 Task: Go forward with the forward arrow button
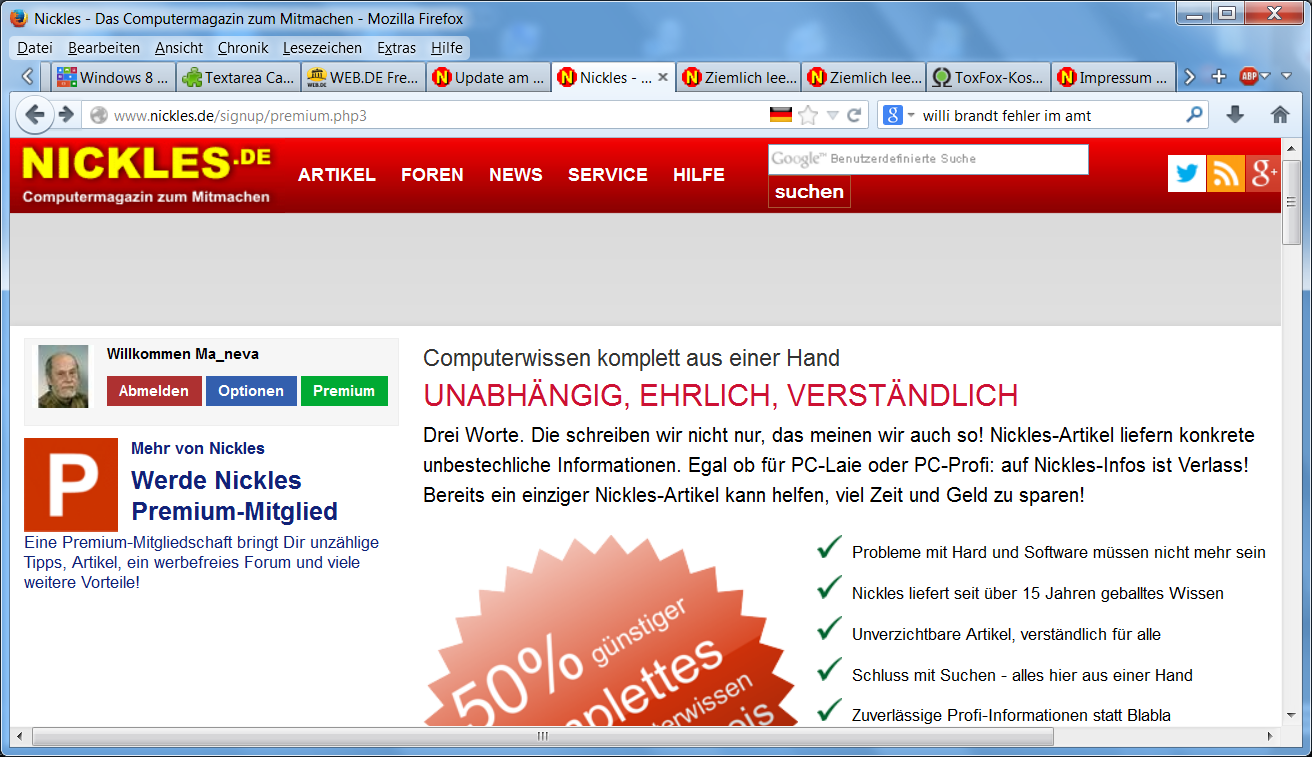click(x=67, y=115)
